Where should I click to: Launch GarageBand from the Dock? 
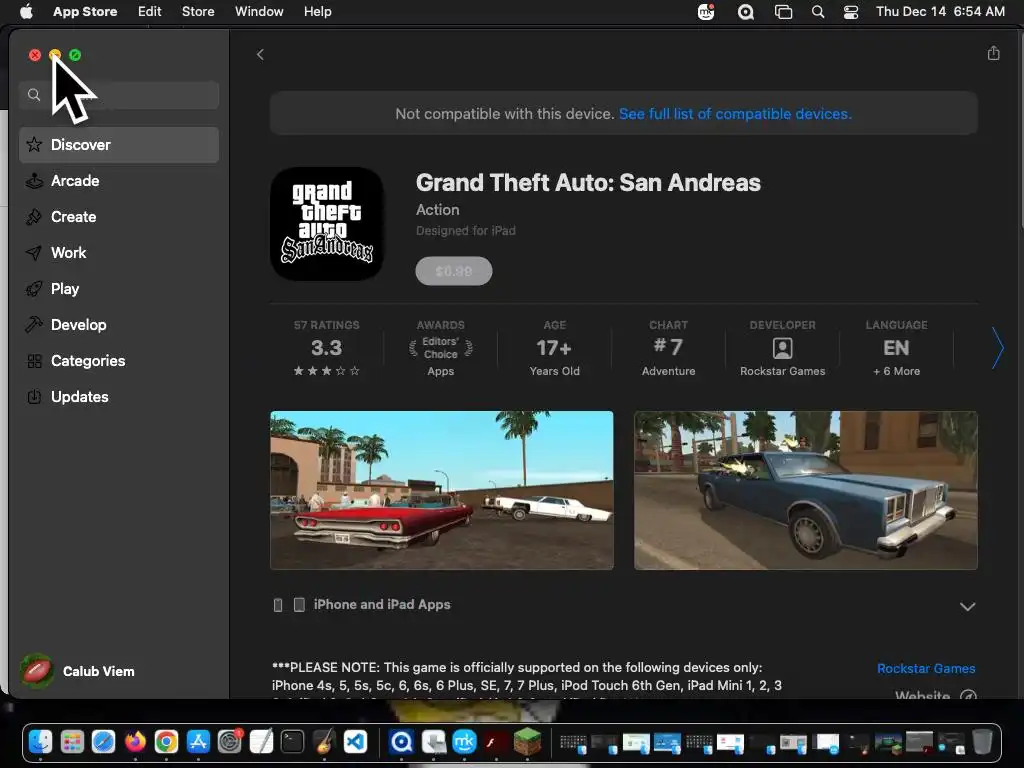click(x=323, y=742)
